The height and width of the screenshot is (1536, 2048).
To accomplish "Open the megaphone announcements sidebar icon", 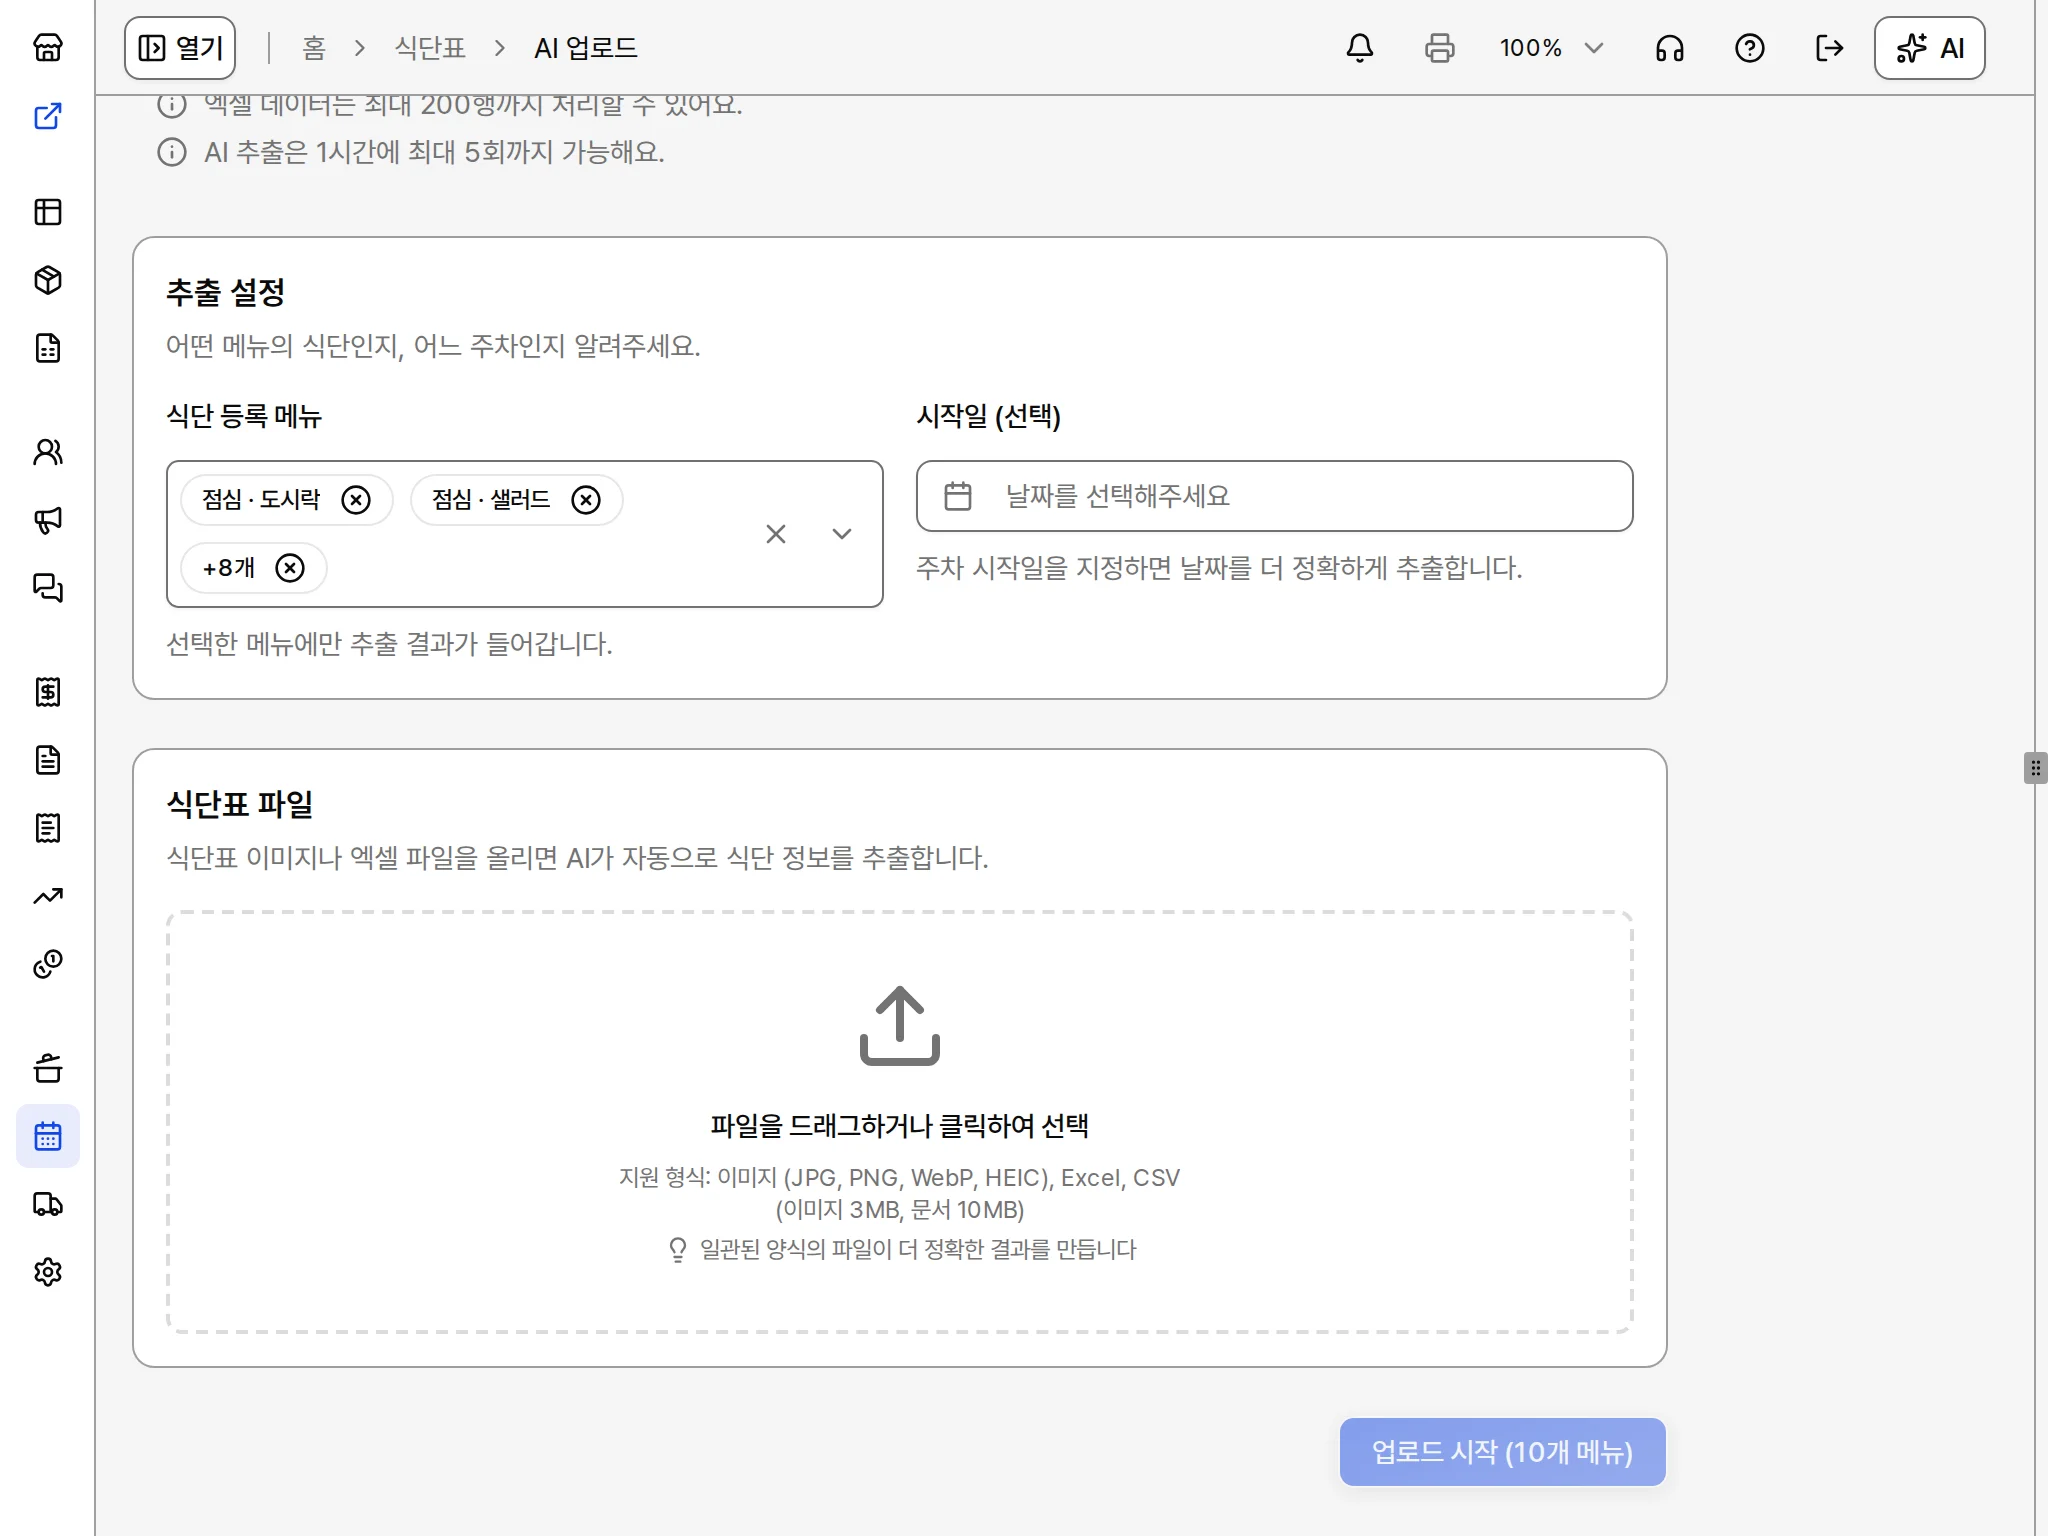I will tap(48, 520).
